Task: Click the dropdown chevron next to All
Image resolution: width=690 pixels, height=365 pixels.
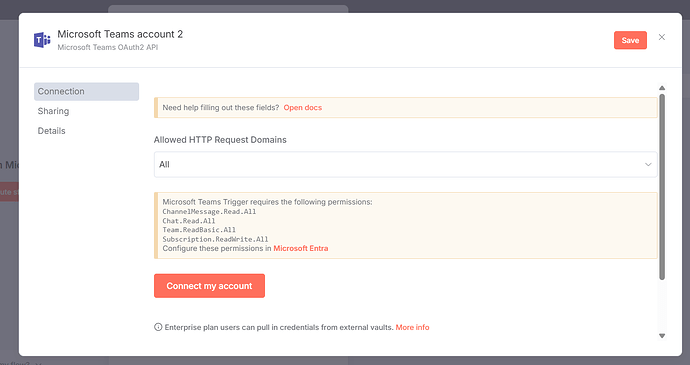Action: coord(648,165)
